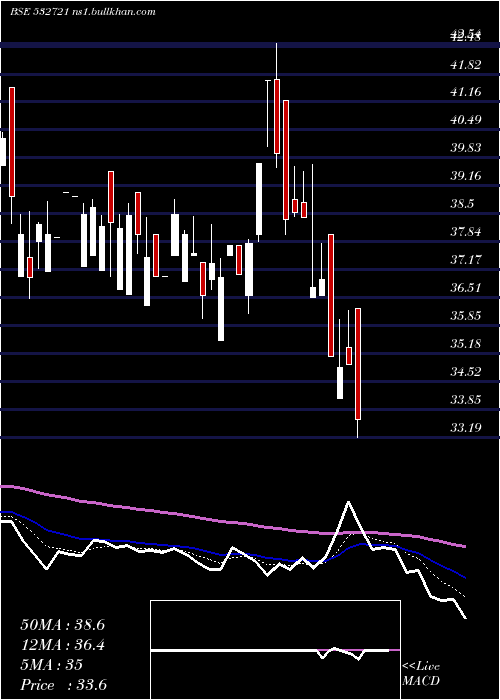Click the 40.49 price axis label

466,120
